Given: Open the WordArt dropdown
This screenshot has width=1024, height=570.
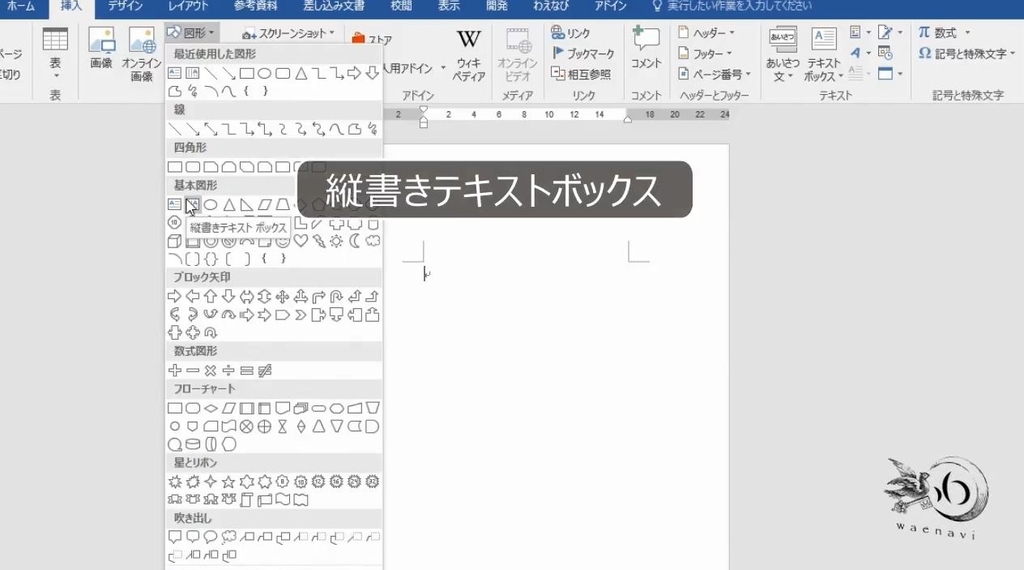Looking at the screenshot, I should coord(860,54).
